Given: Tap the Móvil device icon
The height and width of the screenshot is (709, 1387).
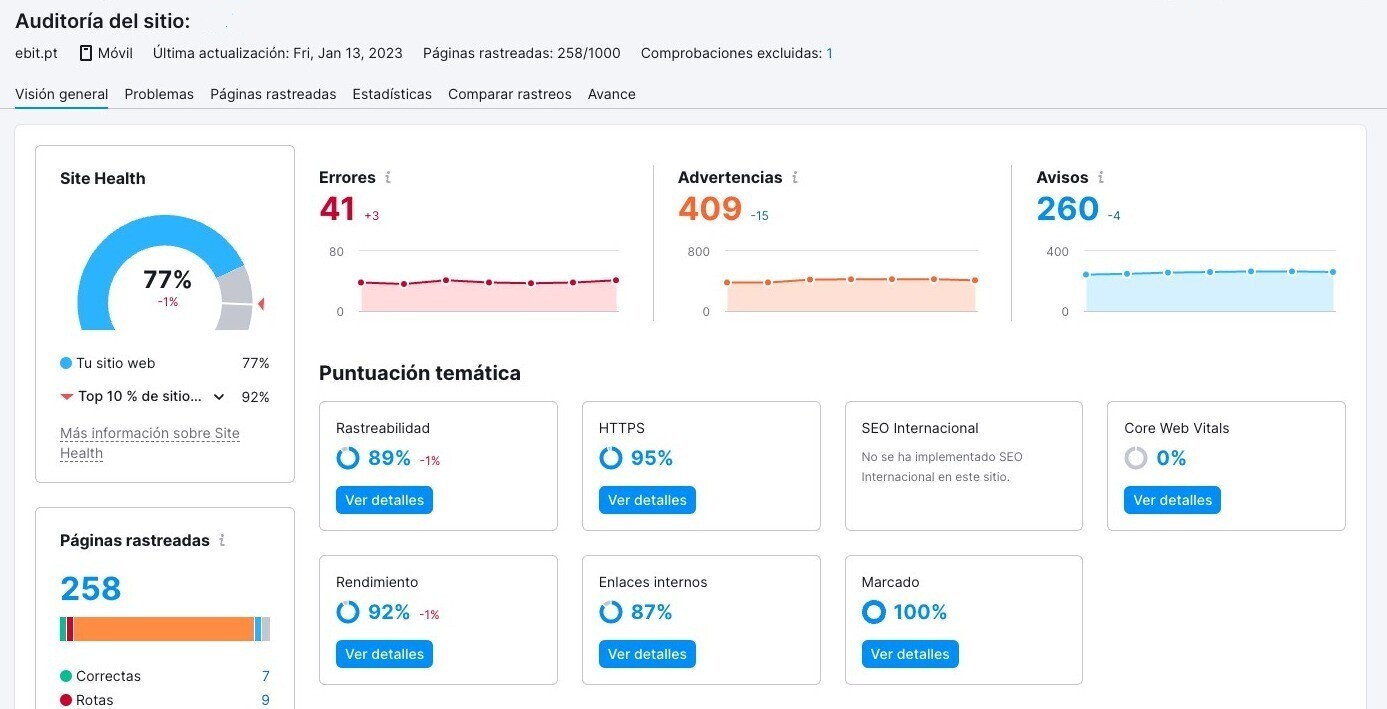Looking at the screenshot, I should 86,53.
